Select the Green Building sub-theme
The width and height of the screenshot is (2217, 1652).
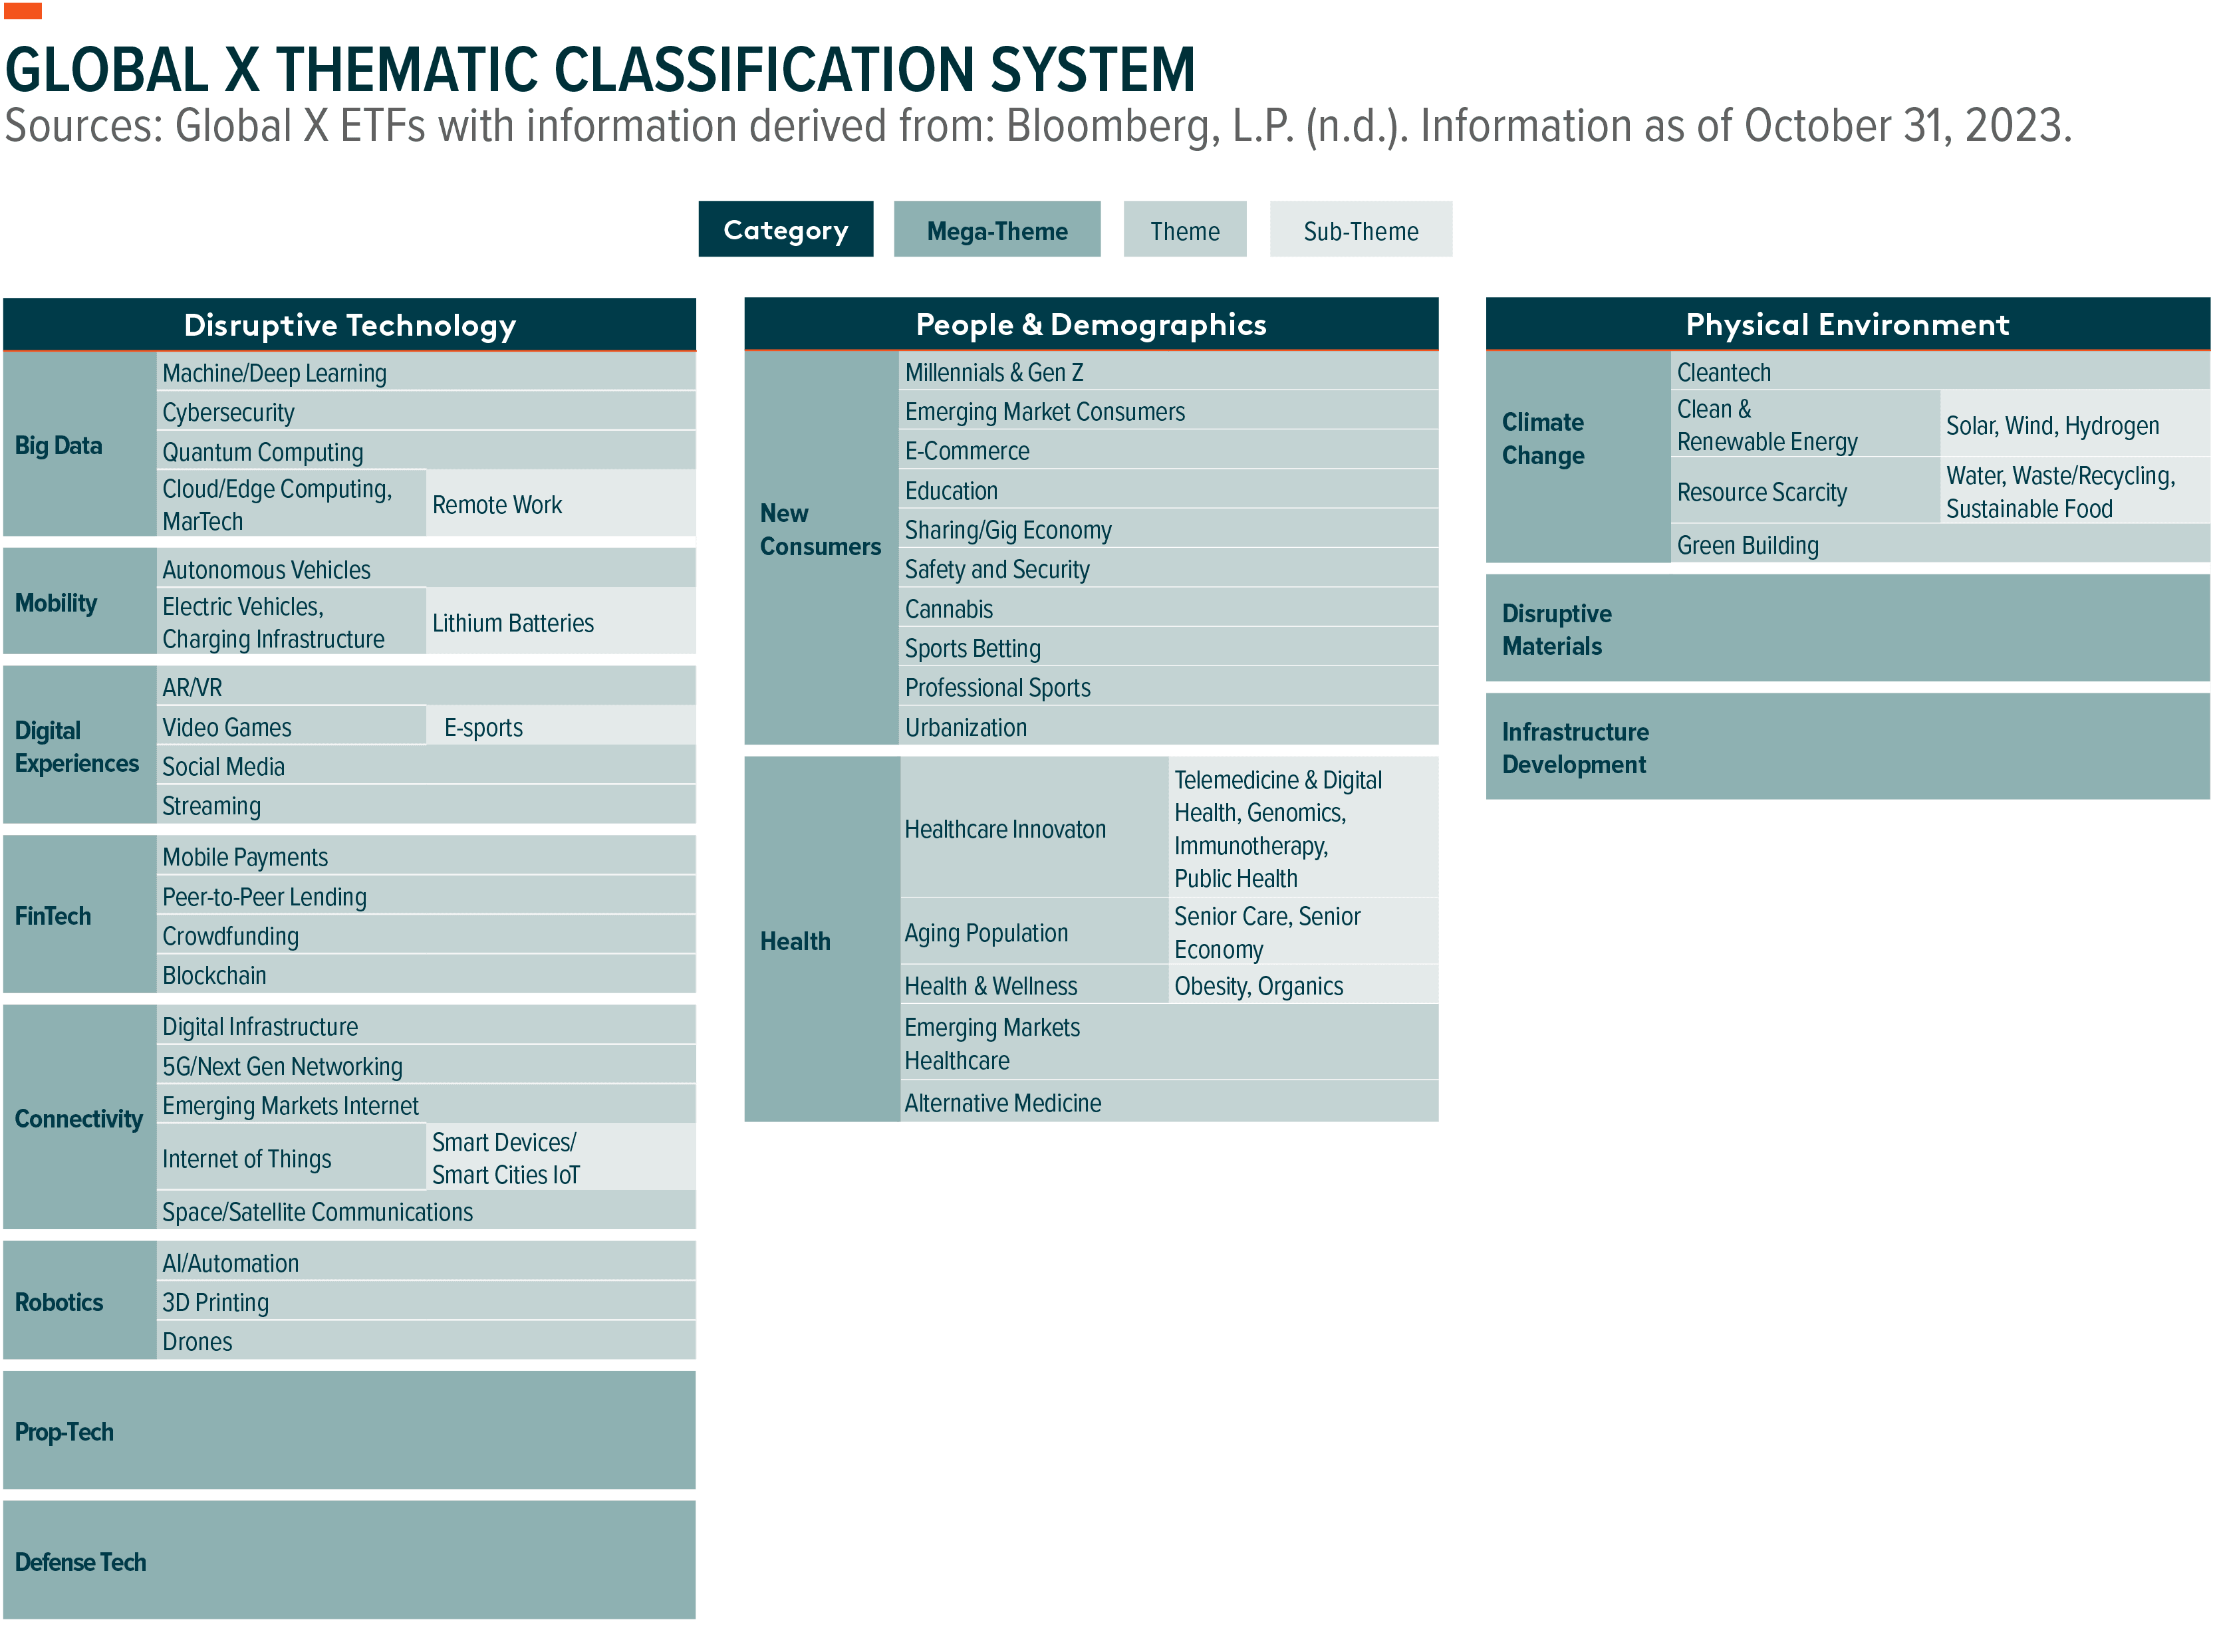pos(1748,545)
